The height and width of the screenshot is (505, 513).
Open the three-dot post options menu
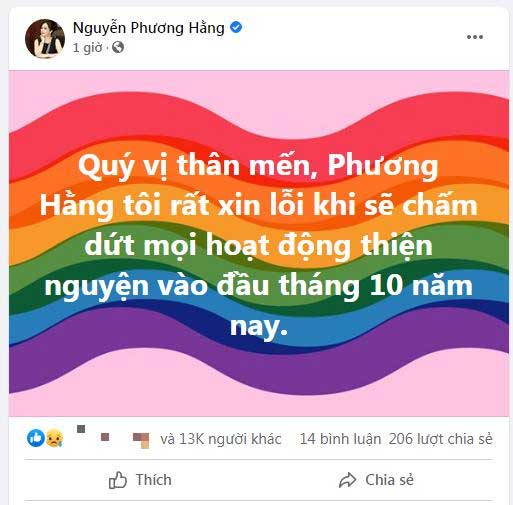click(x=475, y=37)
